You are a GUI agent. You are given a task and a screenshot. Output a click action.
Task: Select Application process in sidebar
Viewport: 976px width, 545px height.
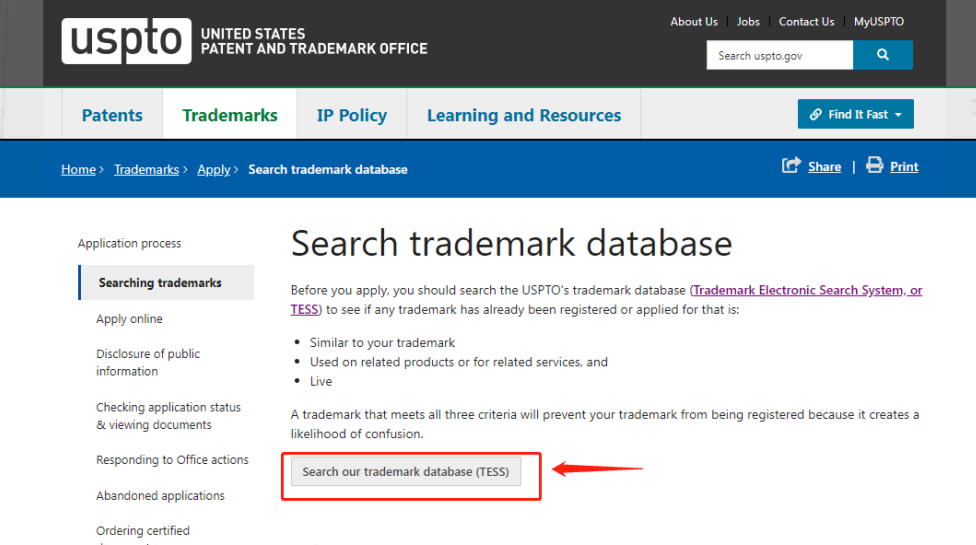click(129, 243)
